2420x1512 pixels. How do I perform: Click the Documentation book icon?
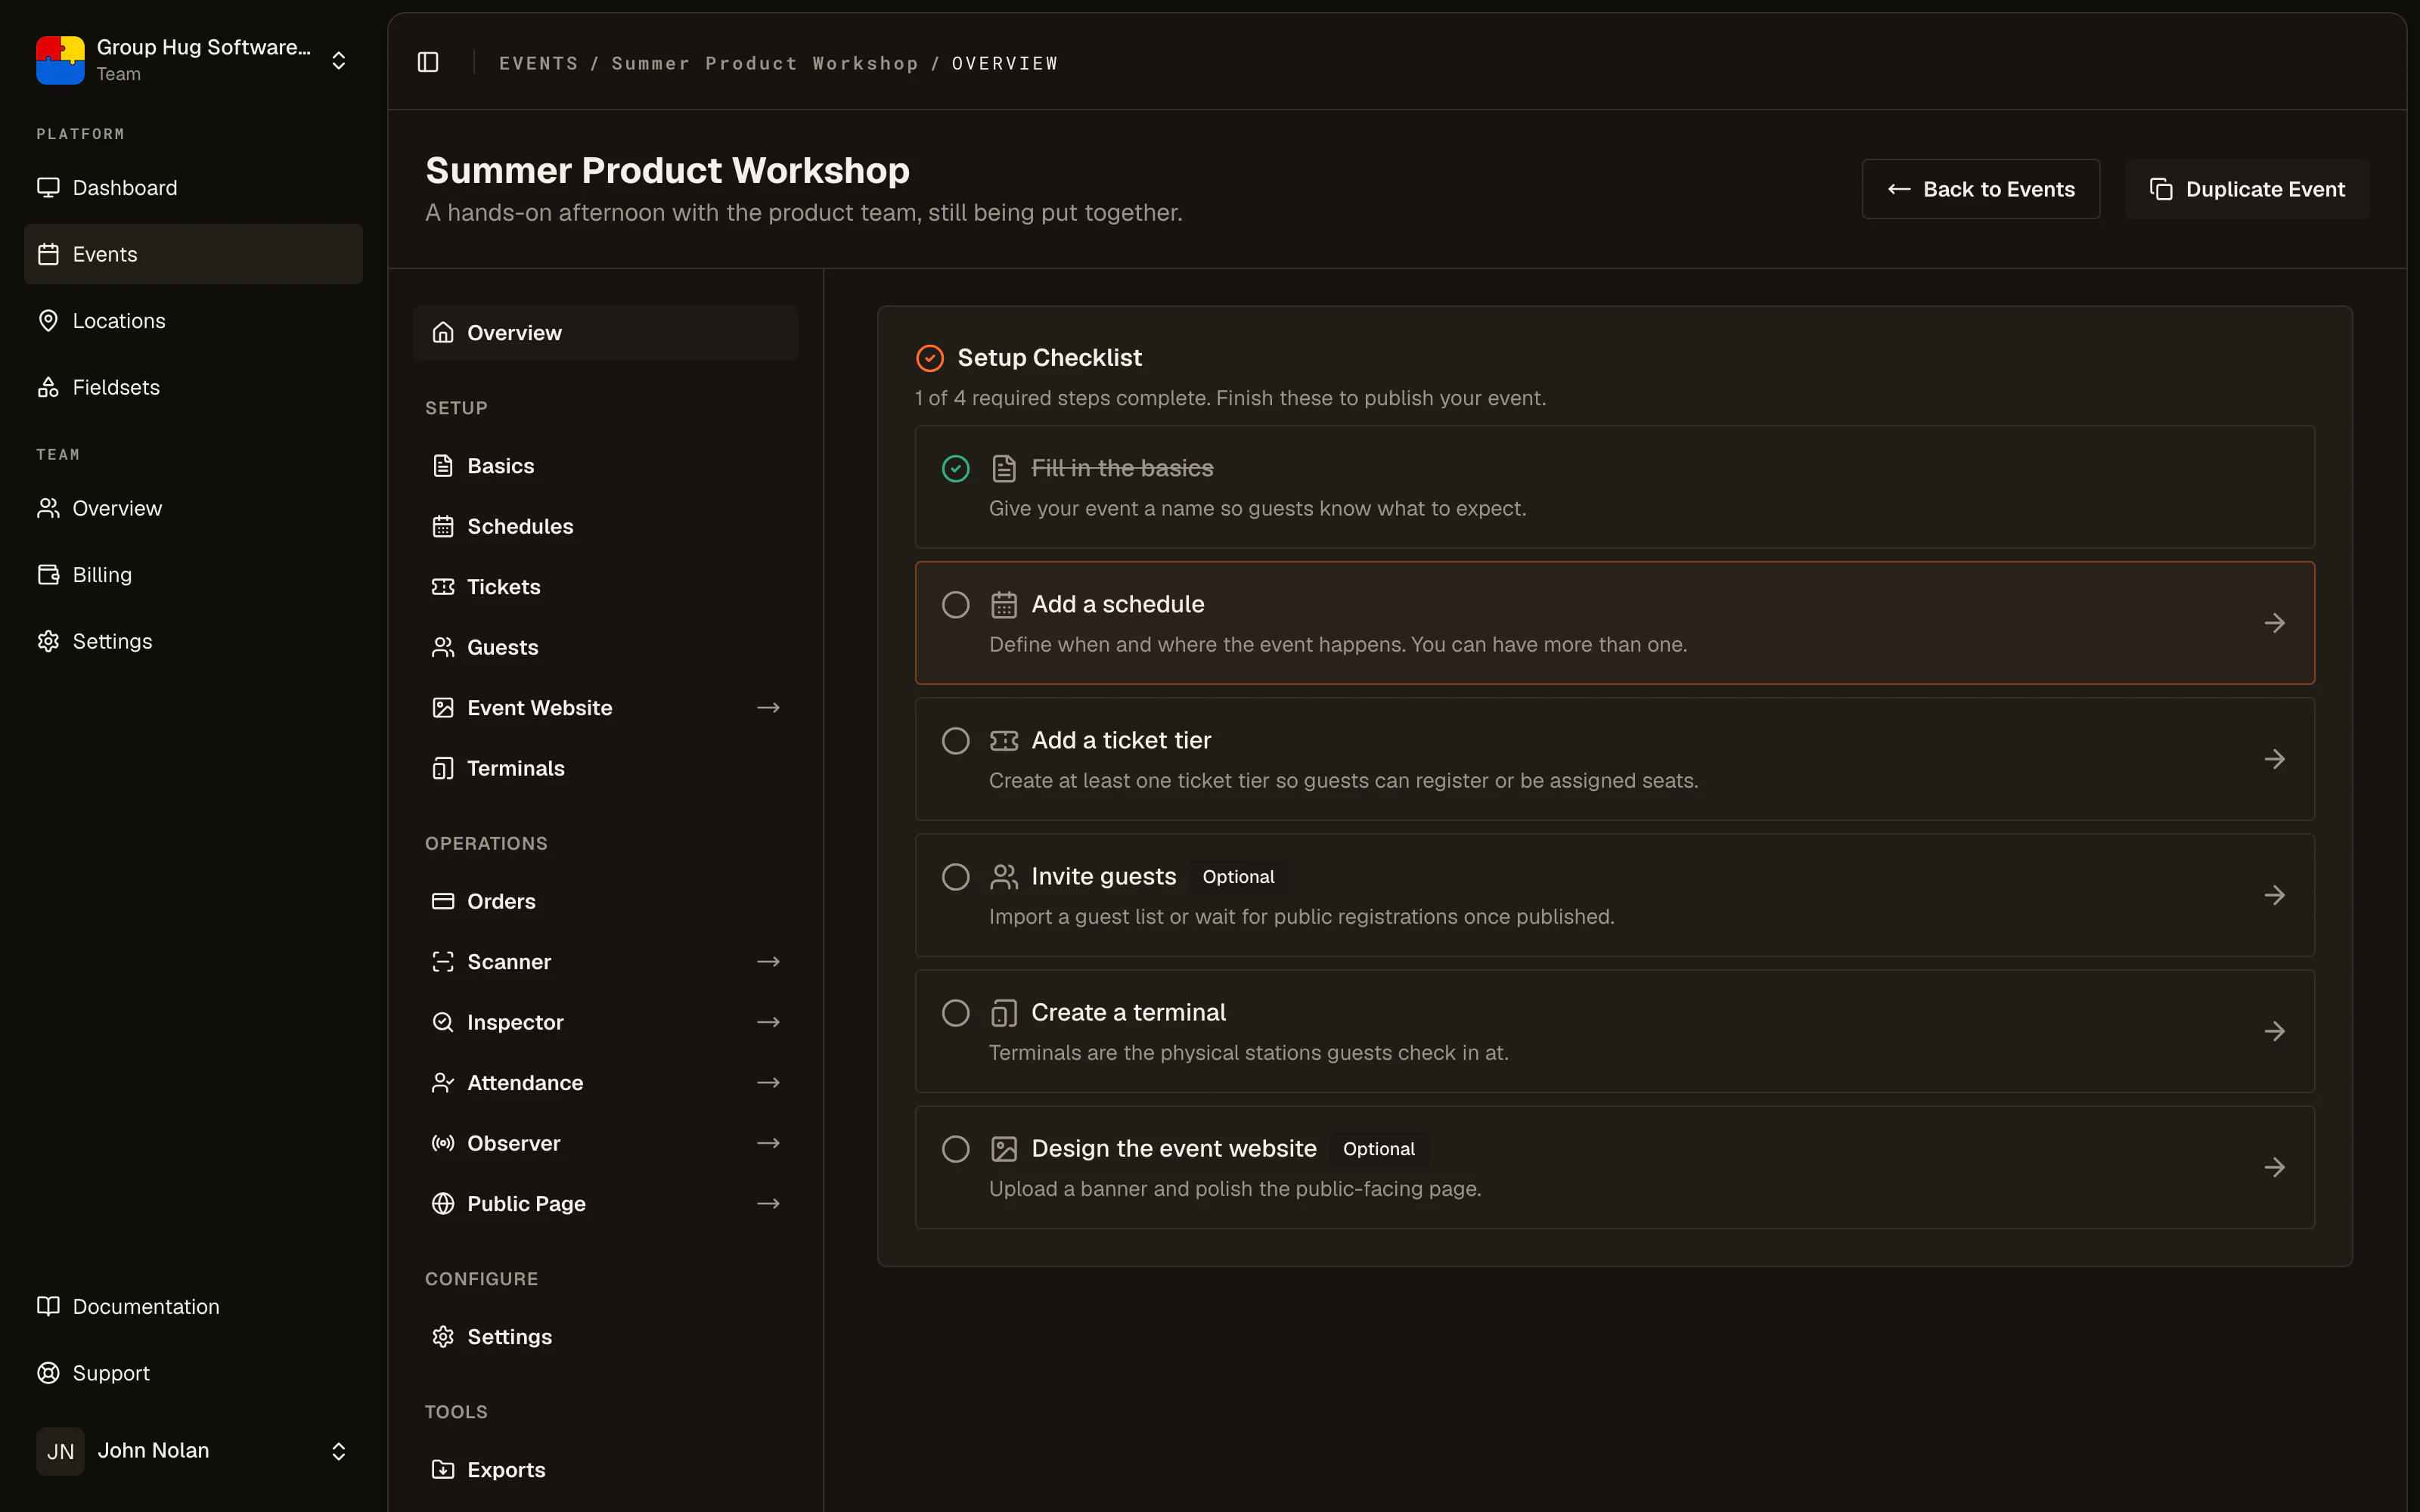(48, 1306)
